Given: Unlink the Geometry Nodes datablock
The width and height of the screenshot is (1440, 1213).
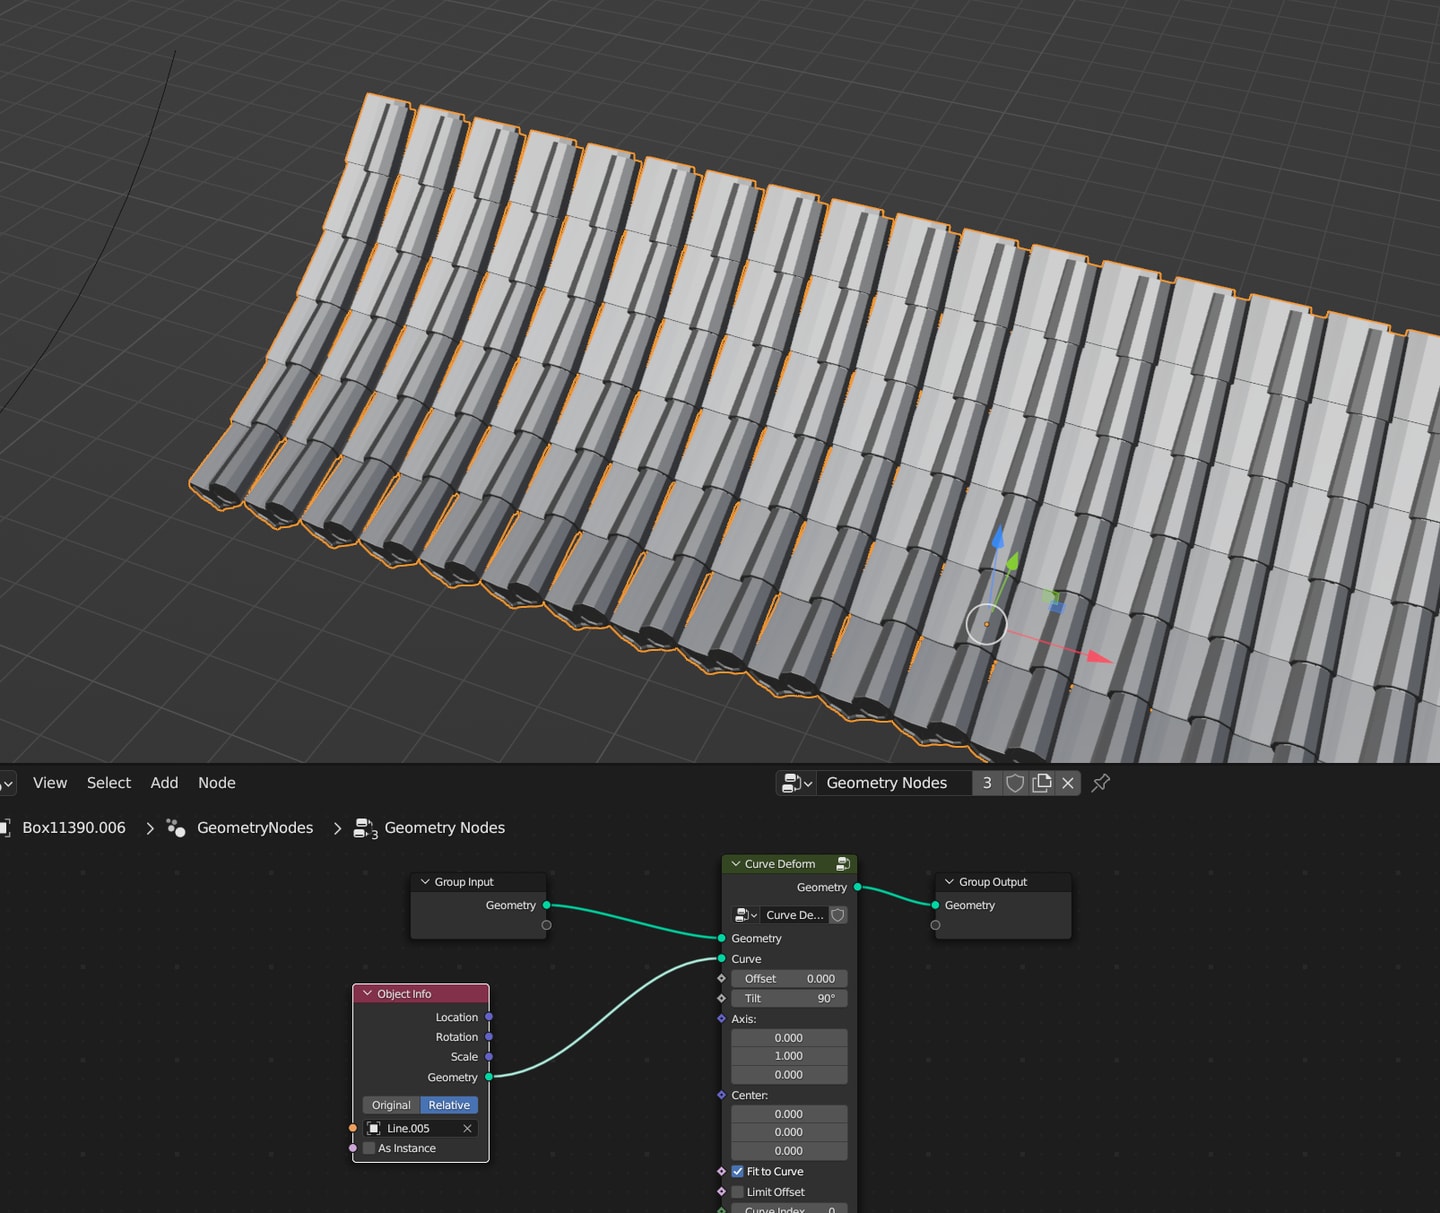Looking at the screenshot, I should pos(1068,783).
